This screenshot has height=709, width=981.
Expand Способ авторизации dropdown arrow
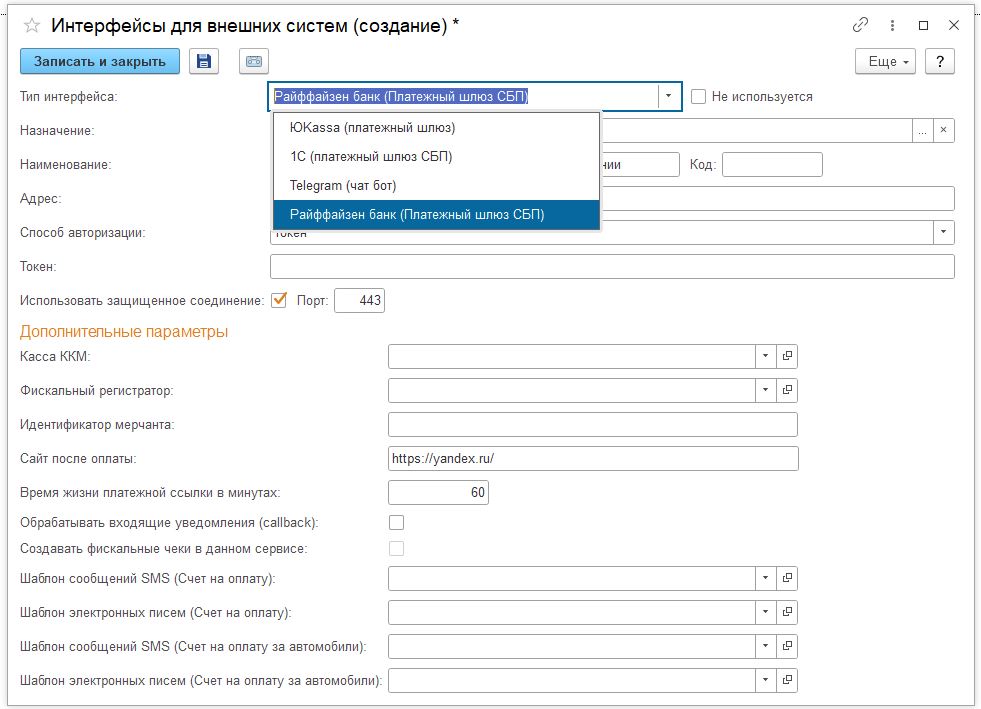943,232
